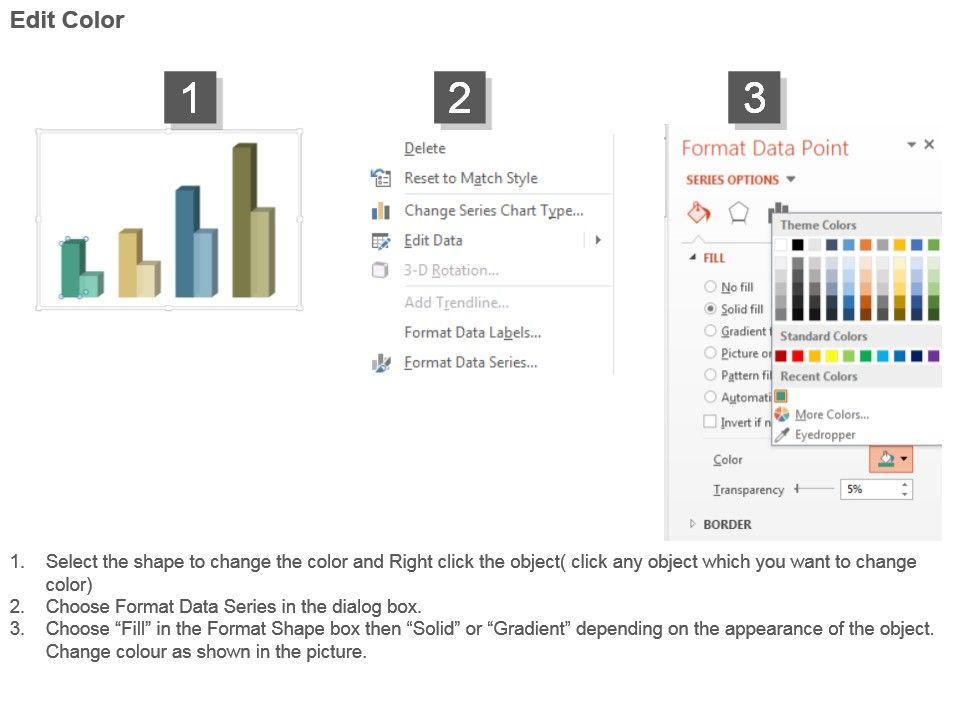Open the Series Options dropdown

pyautogui.click(x=791, y=180)
